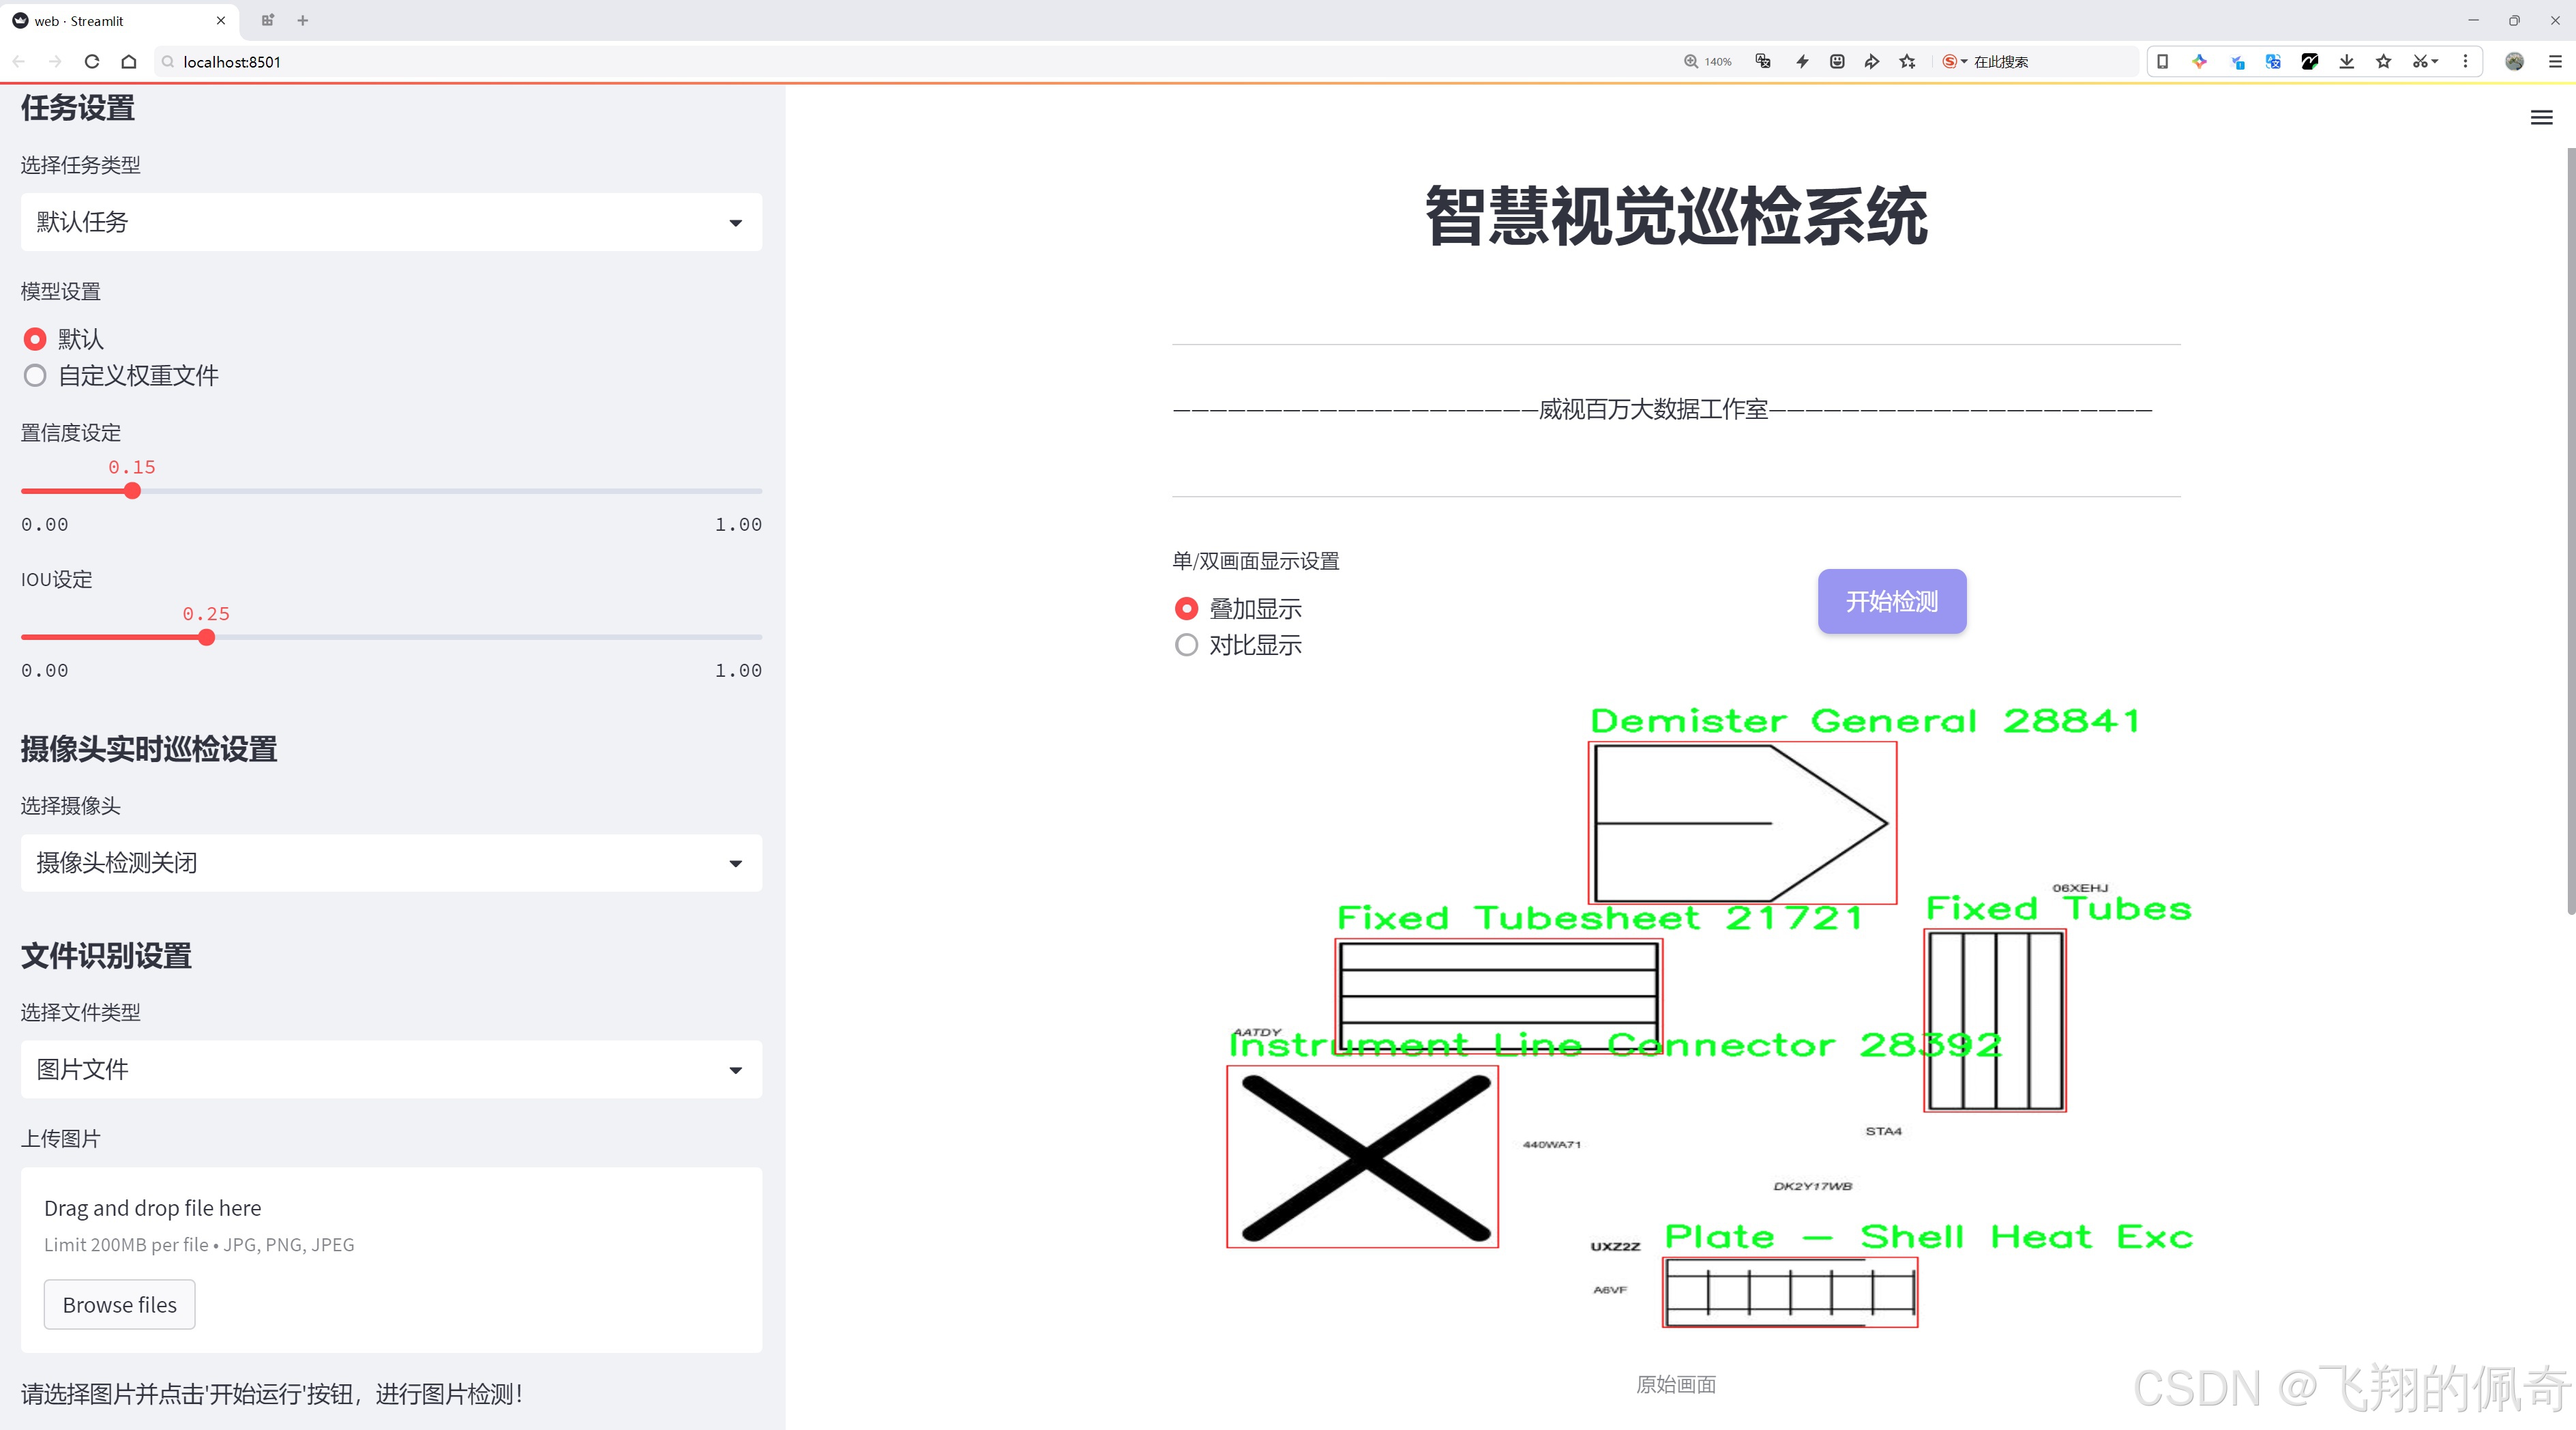
Task: Open the 图片文件 file type dropdown
Action: click(390, 1069)
